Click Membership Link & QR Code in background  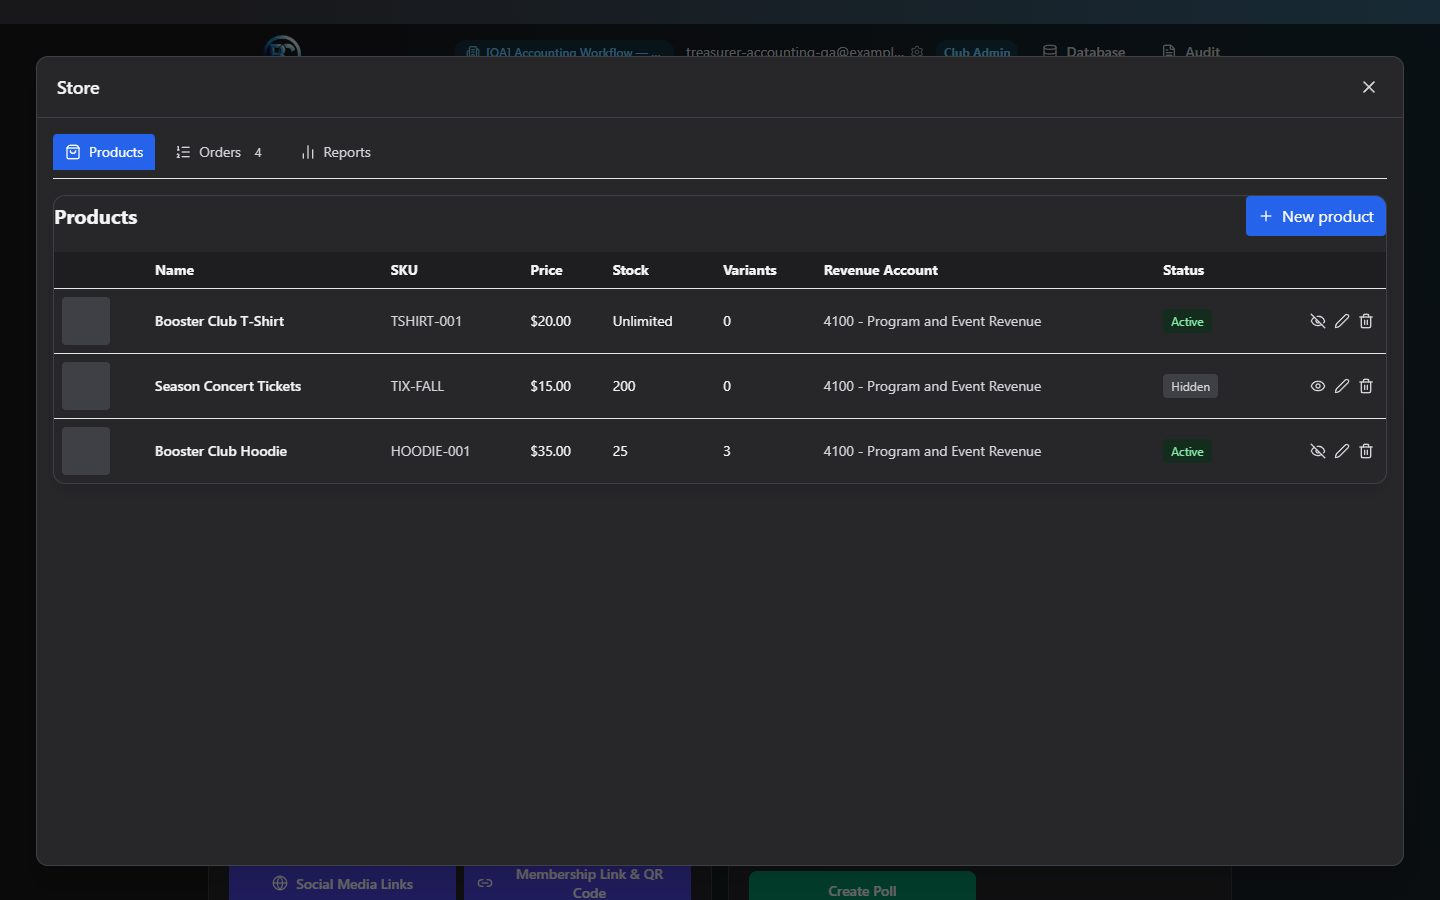click(577, 883)
